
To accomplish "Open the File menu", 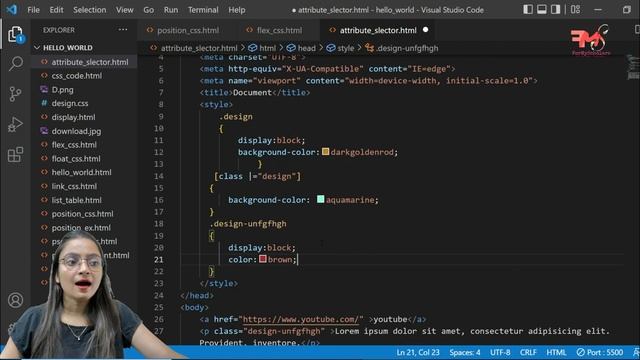I will click(33, 10).
